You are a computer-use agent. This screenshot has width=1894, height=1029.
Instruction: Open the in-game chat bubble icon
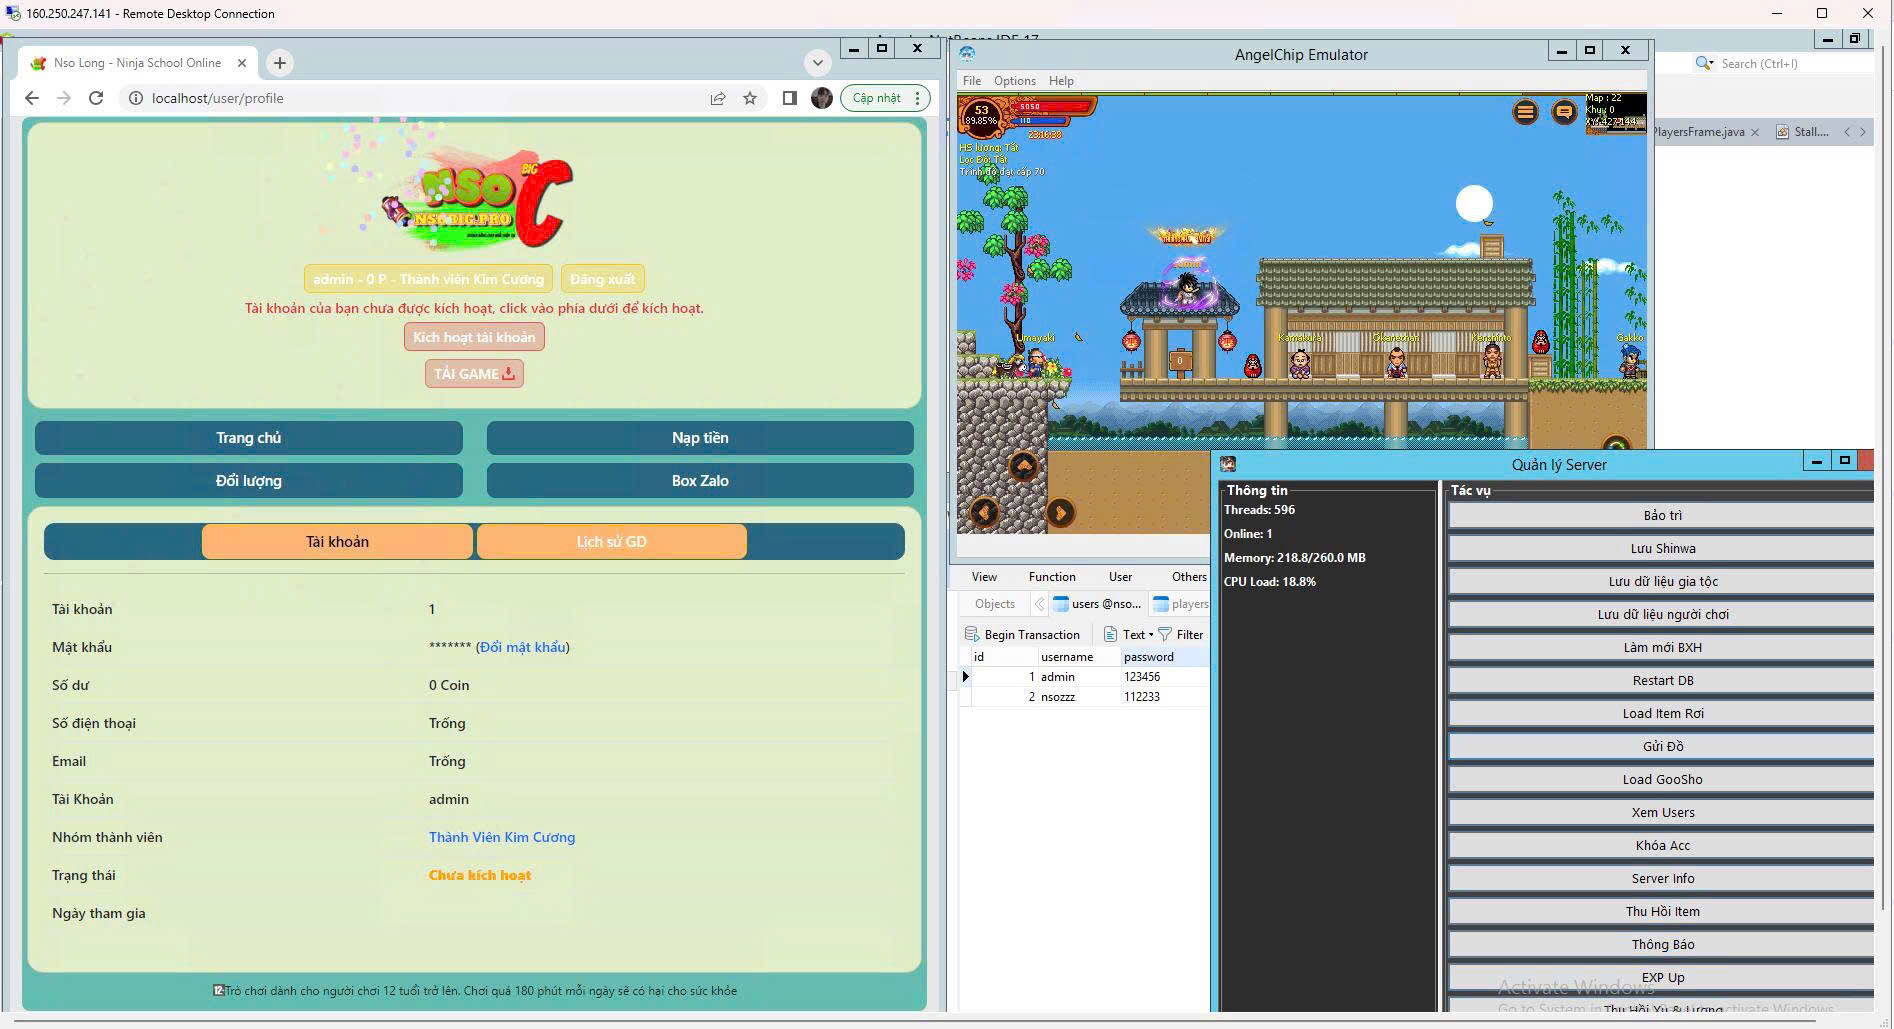pyautogui.click(x=1564, y=112)
